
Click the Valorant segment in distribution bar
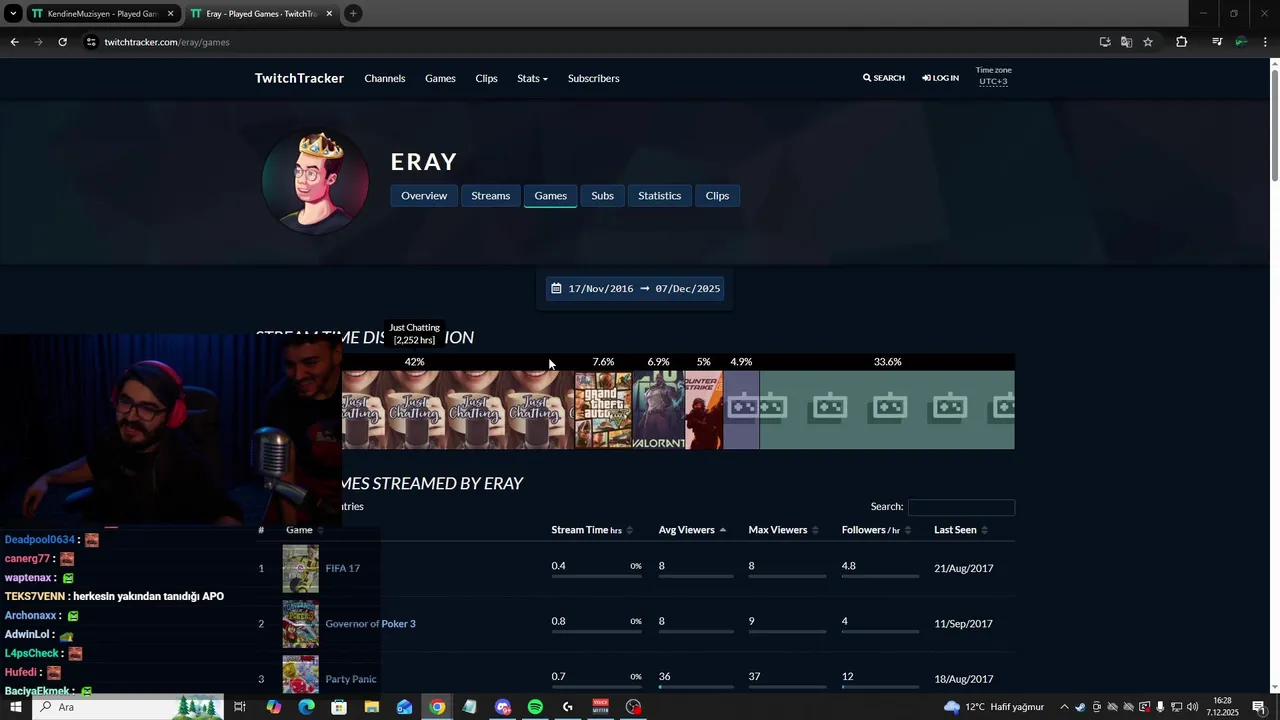(x=658, y=410)
